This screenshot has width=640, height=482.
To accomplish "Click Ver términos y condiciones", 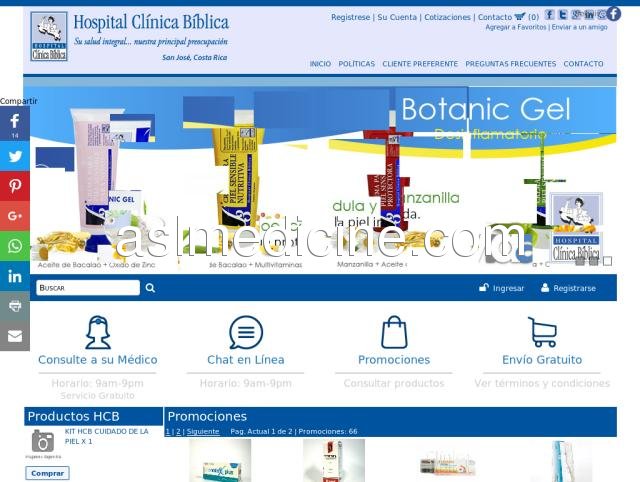I will point(542,383).
